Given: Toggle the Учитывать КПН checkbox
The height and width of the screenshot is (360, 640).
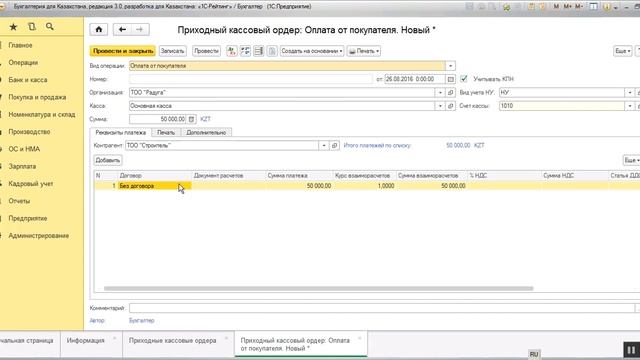Looking at the screenshot, I should point(463,79).
